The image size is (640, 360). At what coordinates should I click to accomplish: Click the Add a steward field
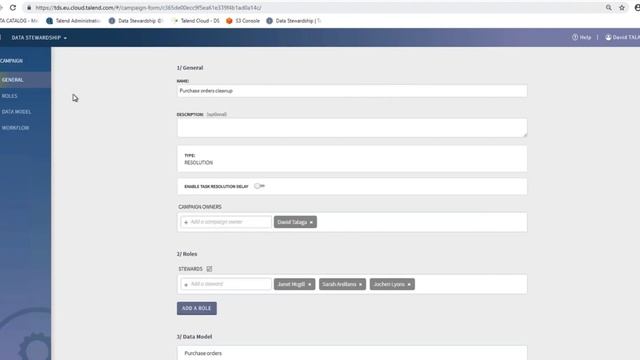(226, 284)
